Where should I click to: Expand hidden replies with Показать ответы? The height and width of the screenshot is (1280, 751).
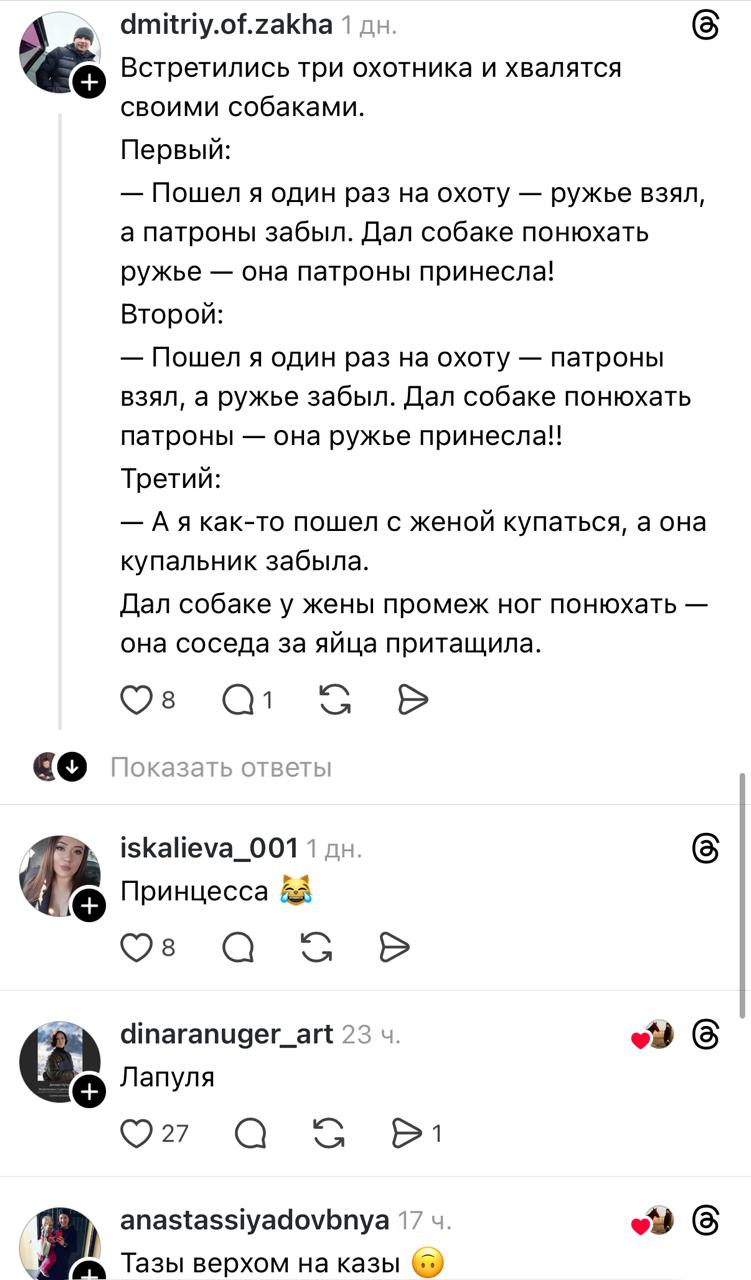[220, 767]
